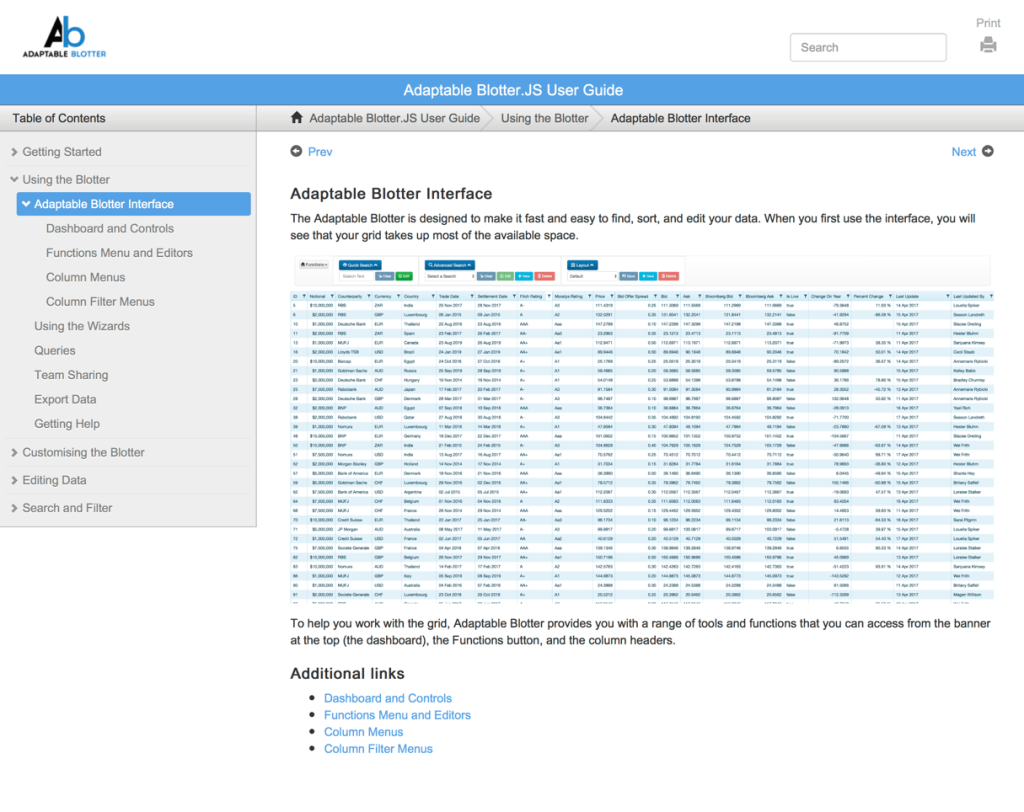Expand the Search and Filter section
Screen dimensions: 1024x812
(x=14, y=509)
